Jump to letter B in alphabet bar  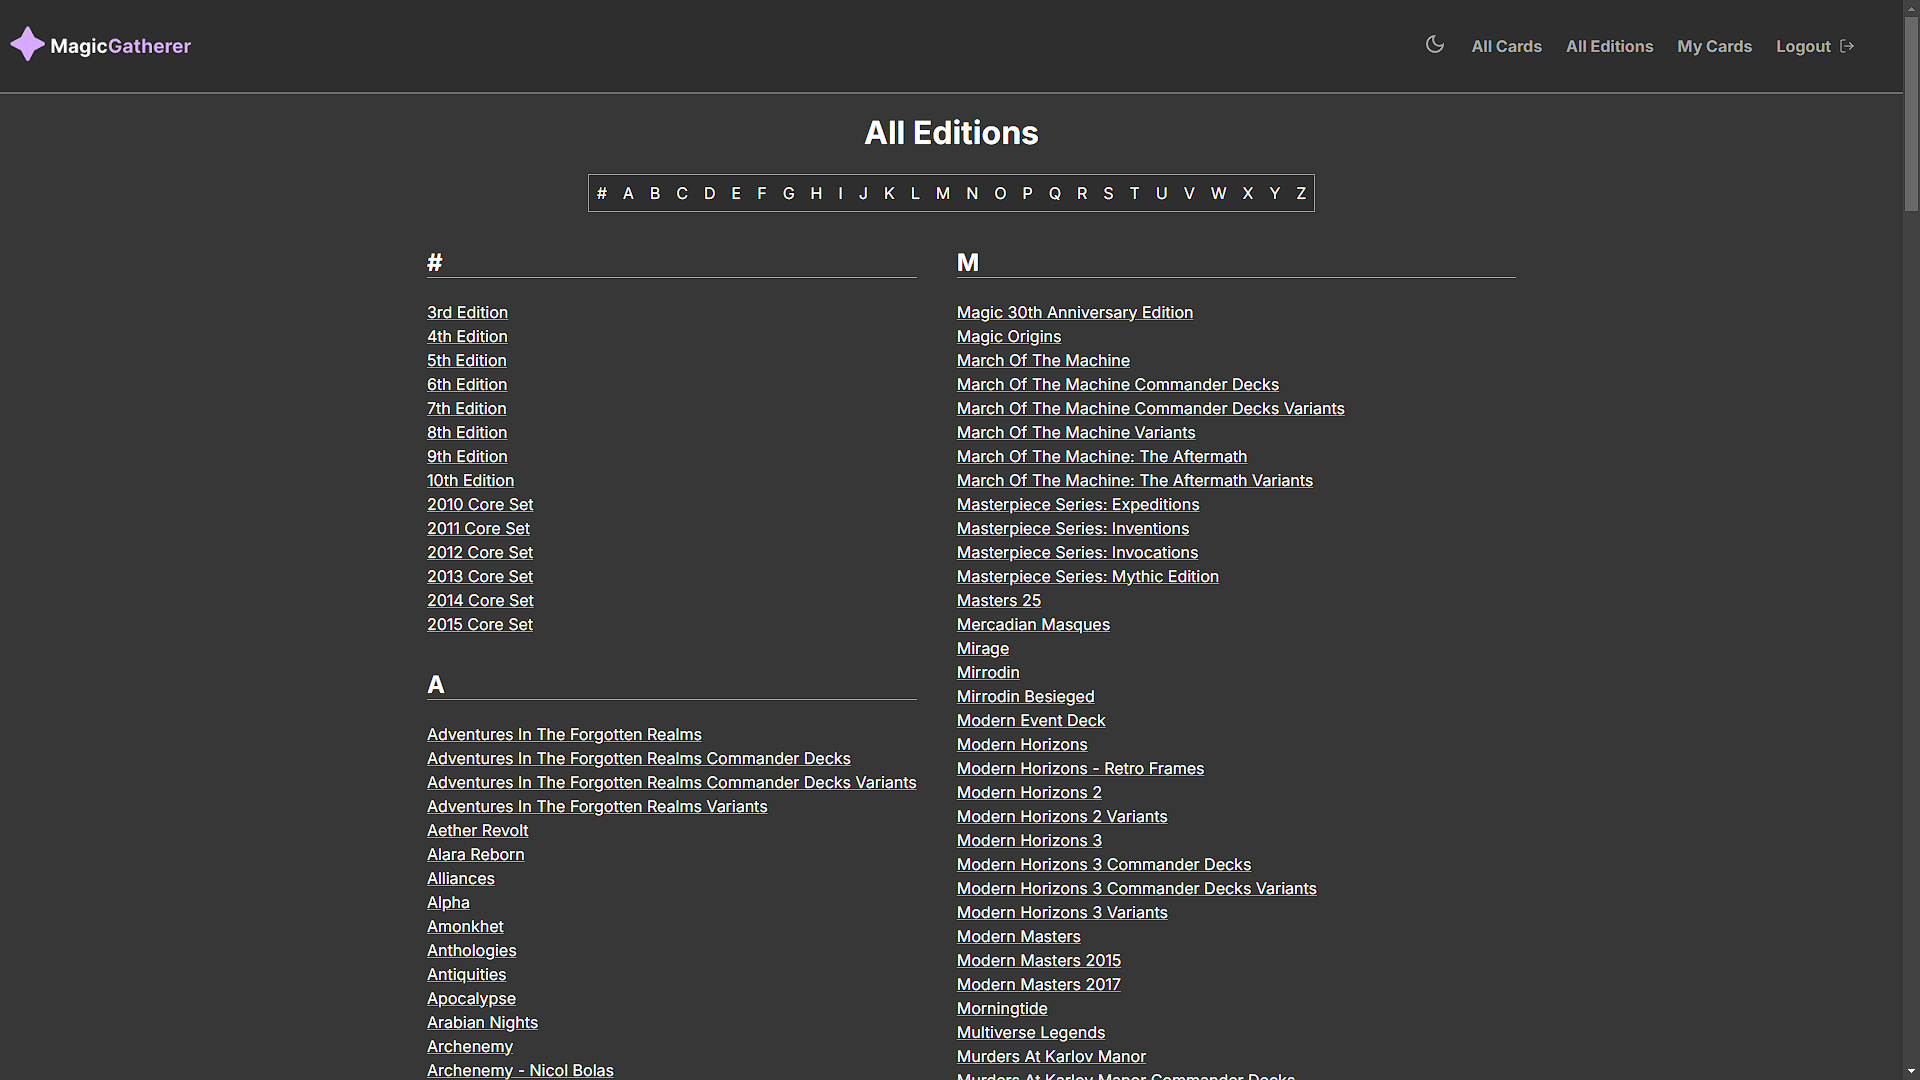click(x=655, y=194)
